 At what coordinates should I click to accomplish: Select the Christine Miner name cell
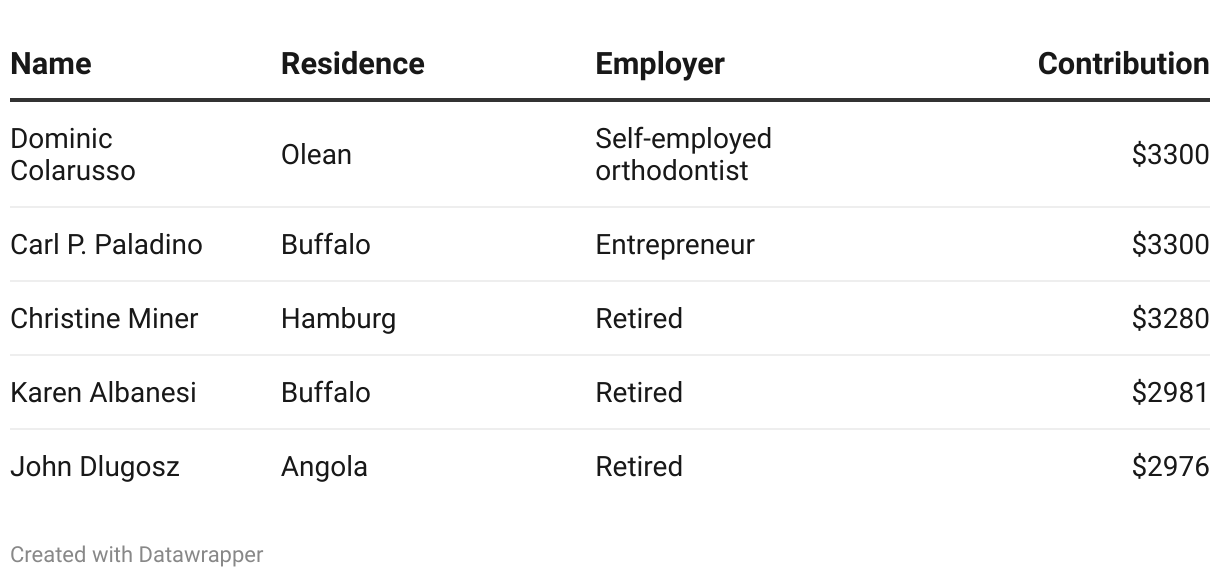[104, 319]
